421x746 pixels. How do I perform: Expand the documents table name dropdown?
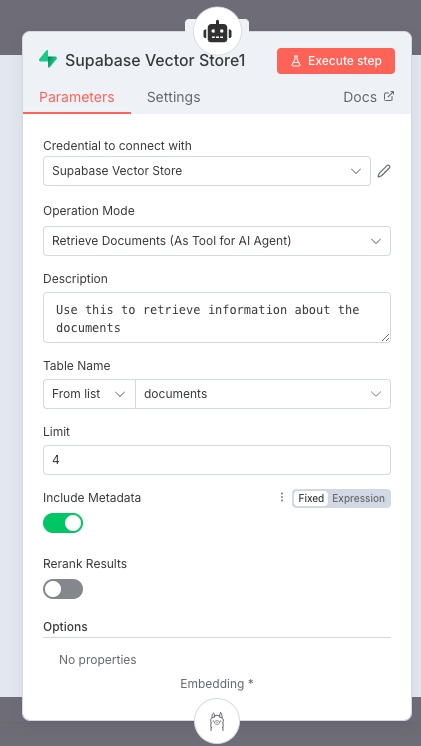click(263, 394)
